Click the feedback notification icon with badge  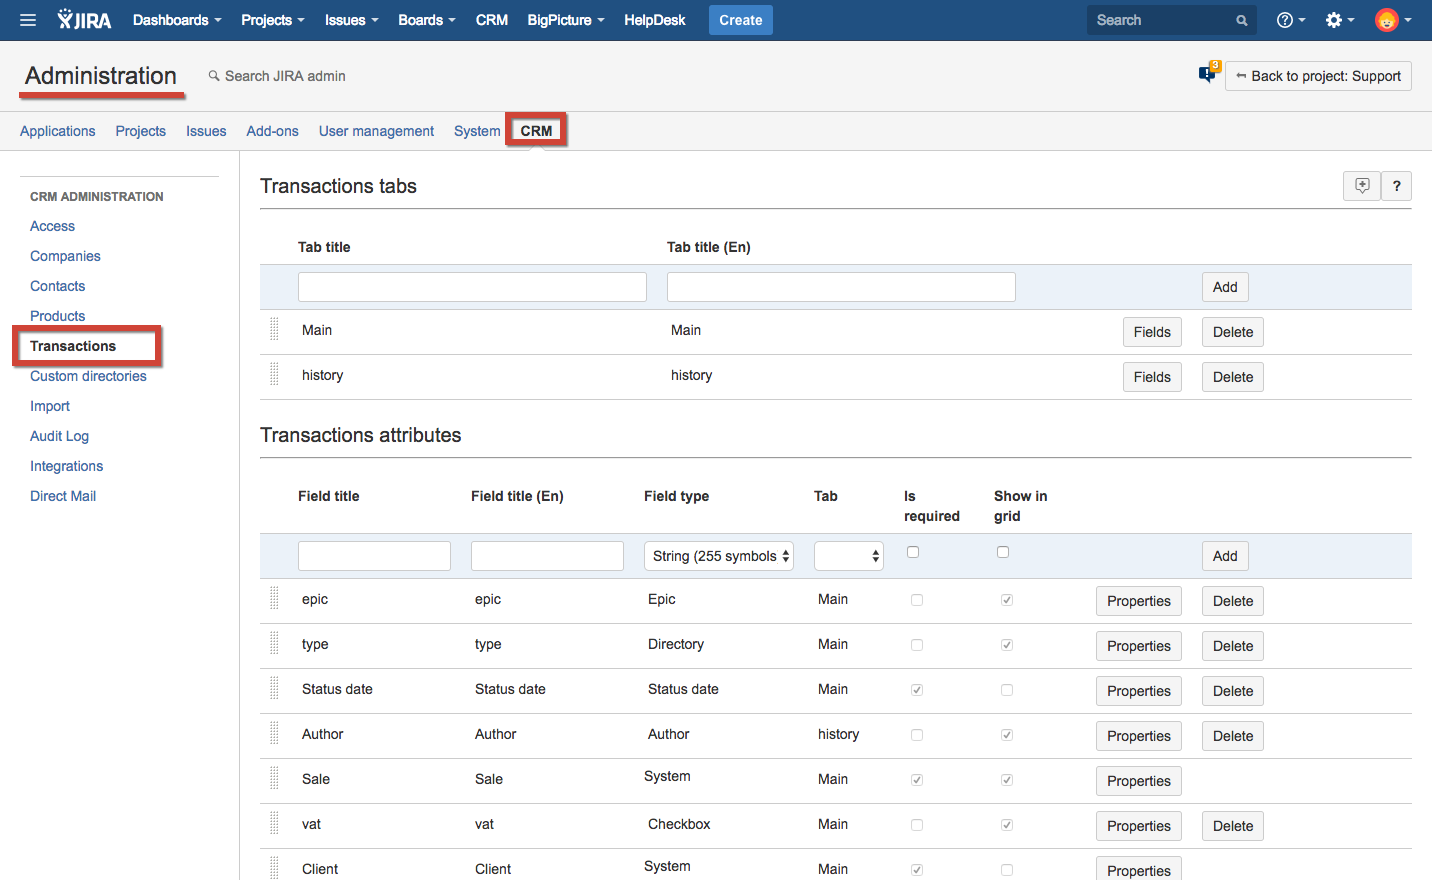click(1208, 74)
